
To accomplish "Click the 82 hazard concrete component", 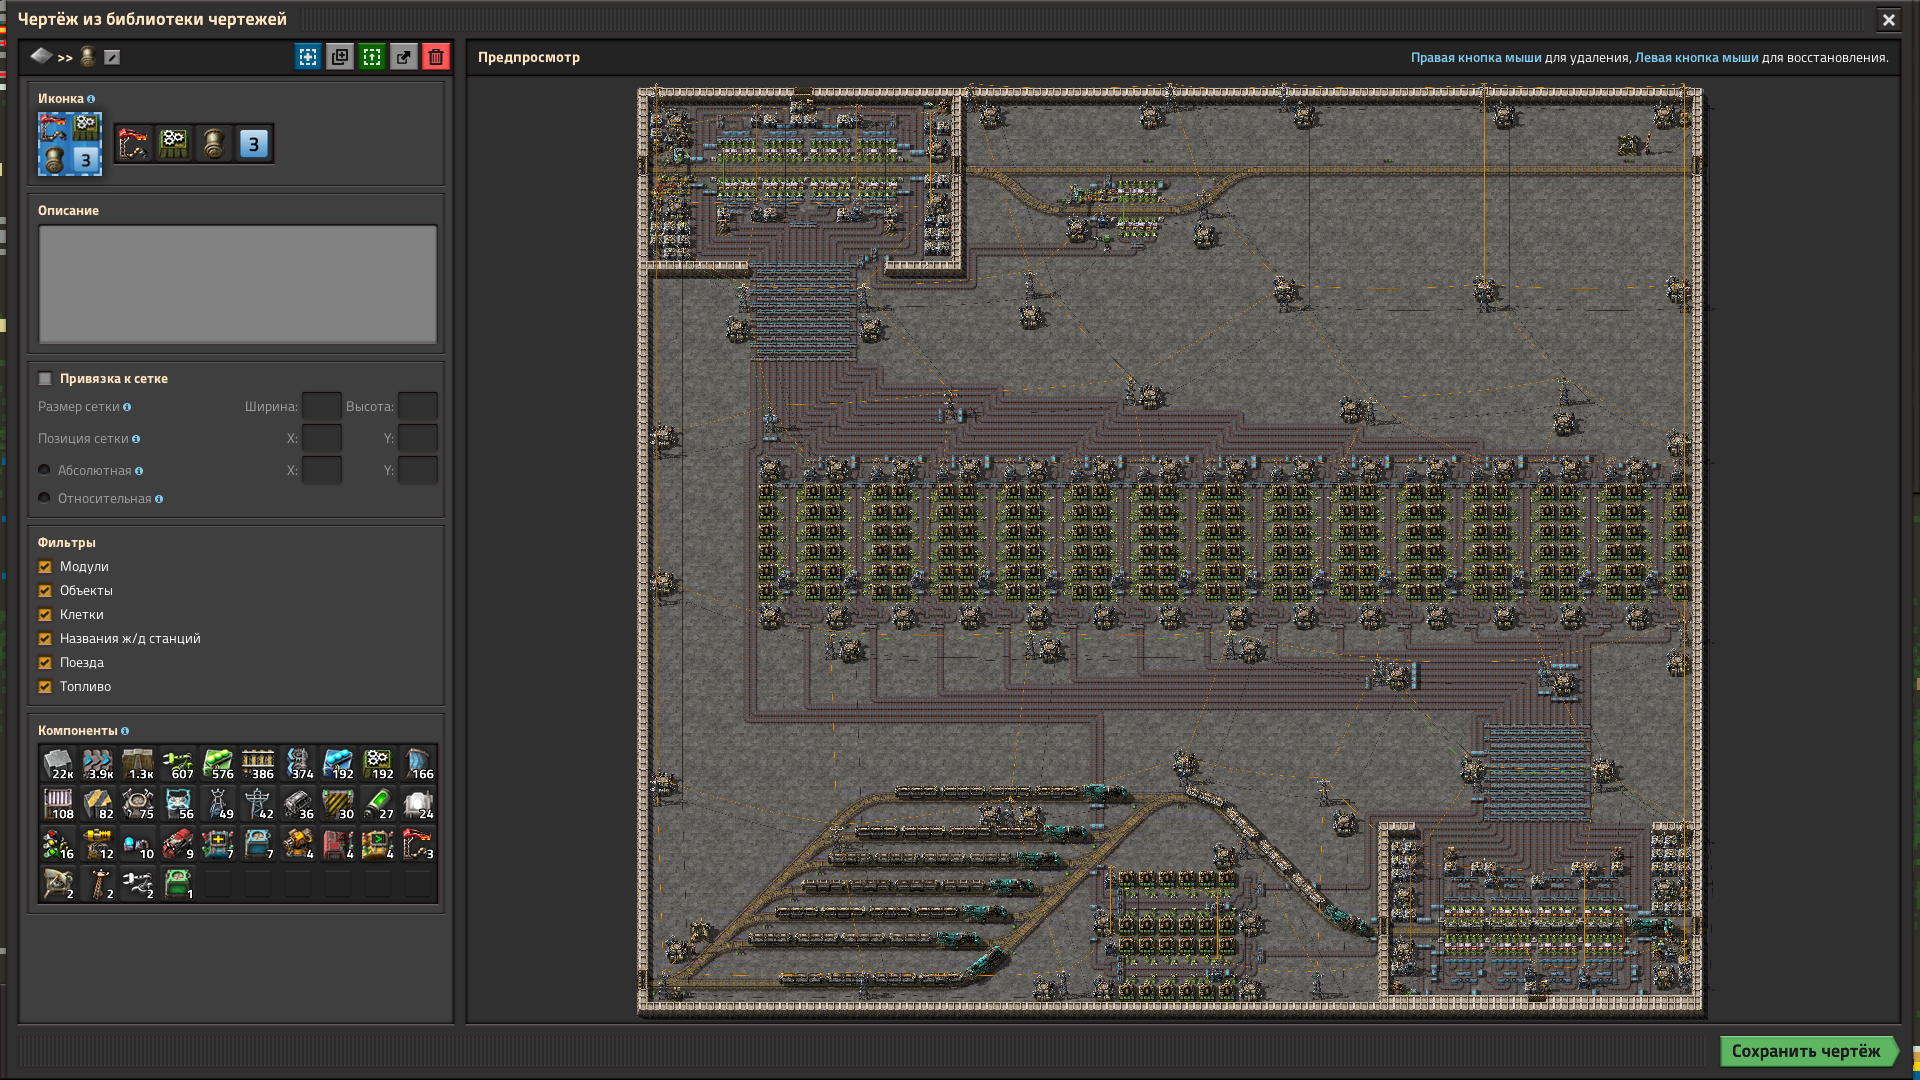I will click(x=98, y=804).
